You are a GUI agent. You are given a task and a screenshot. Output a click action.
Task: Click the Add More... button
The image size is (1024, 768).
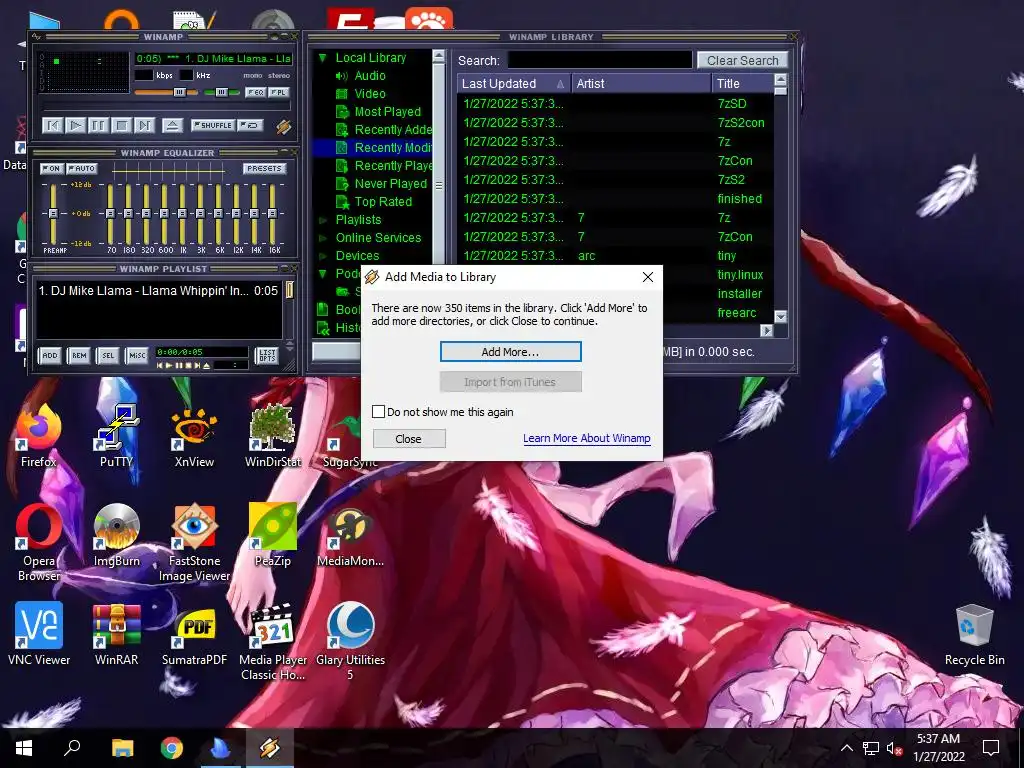coord(510,351)
